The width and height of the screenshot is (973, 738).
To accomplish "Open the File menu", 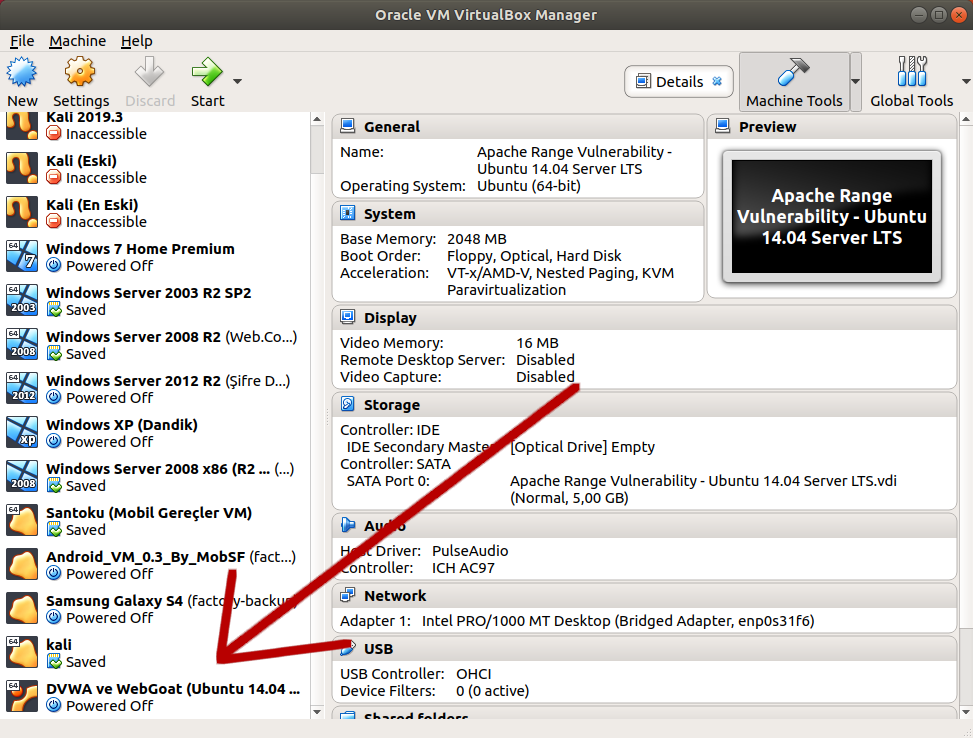I will click(x=22, y=41).
